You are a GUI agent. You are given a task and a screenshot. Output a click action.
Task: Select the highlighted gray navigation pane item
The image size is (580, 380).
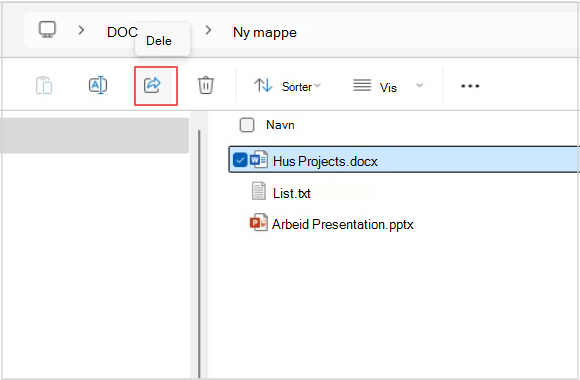point(94,135)
